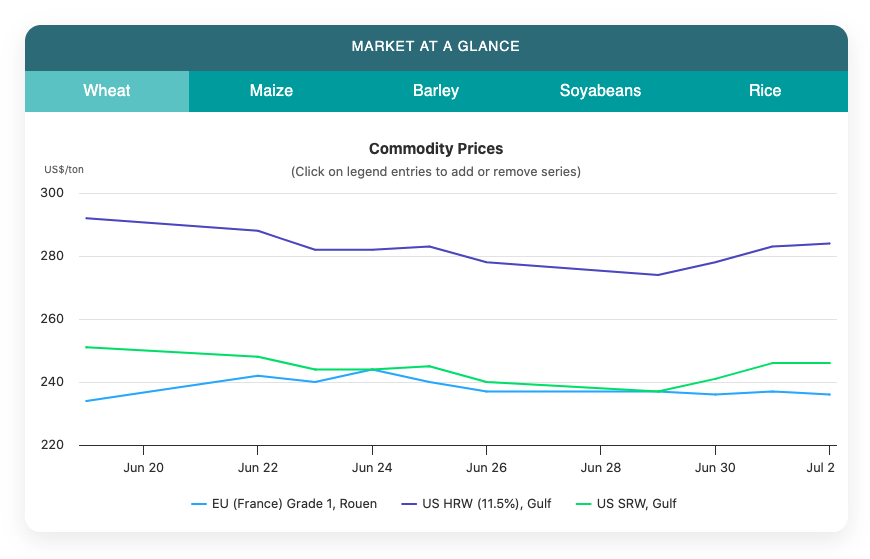
Task: Select the Wheat tab
Action: click(107, 90)
